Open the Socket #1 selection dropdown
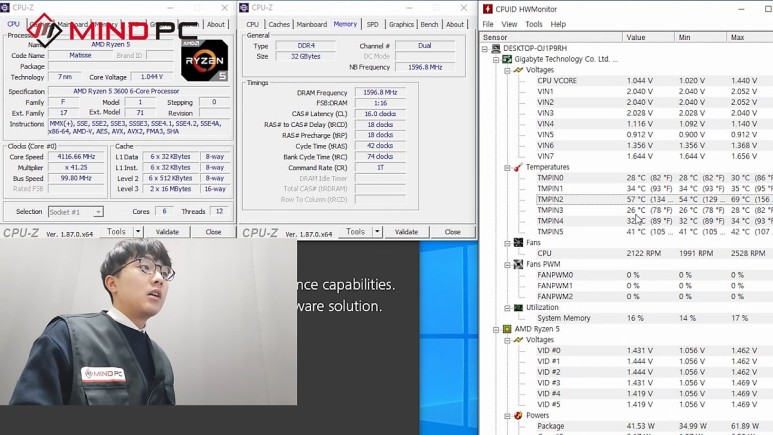 [98, 212]
